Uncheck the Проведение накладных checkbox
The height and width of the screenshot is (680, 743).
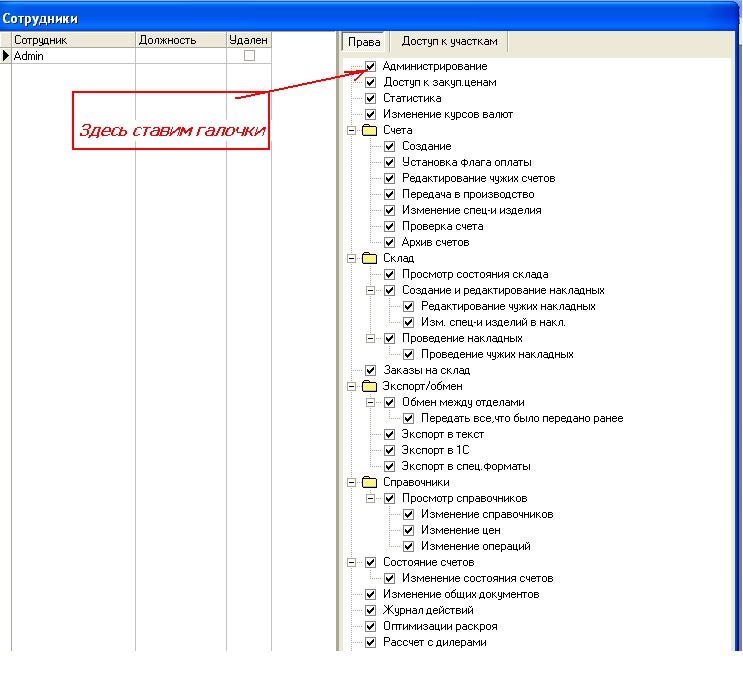click(390, 338)
